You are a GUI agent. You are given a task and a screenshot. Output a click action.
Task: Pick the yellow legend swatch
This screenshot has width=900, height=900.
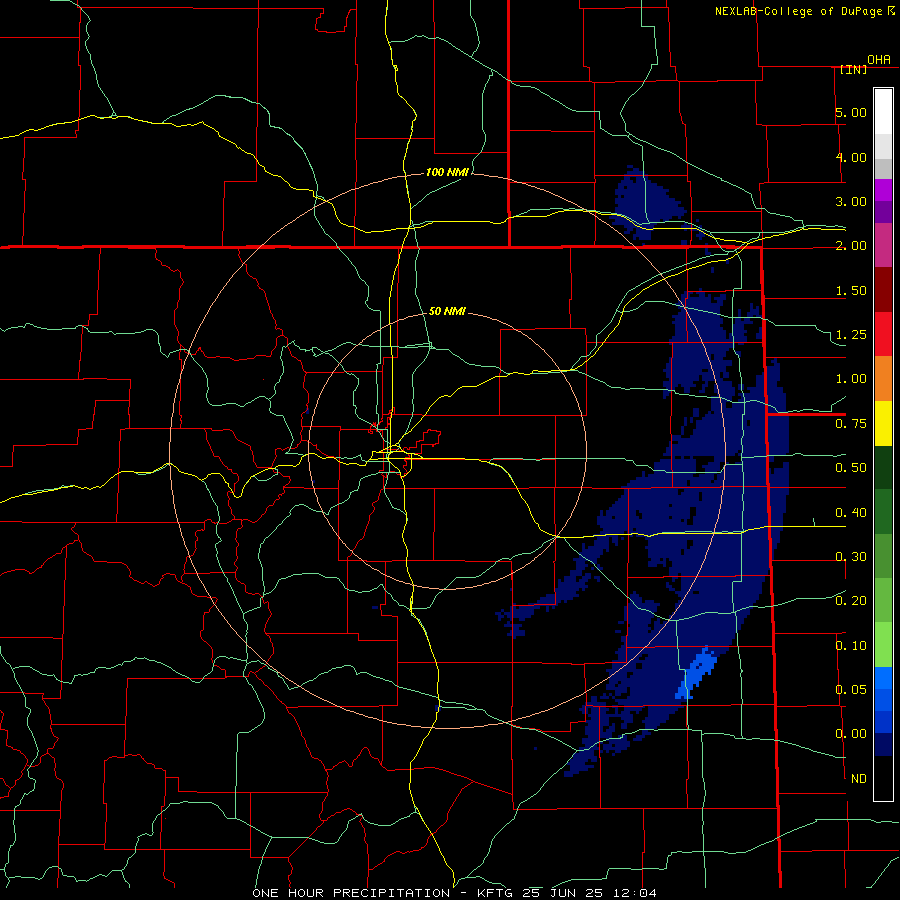tap(883, 423)
